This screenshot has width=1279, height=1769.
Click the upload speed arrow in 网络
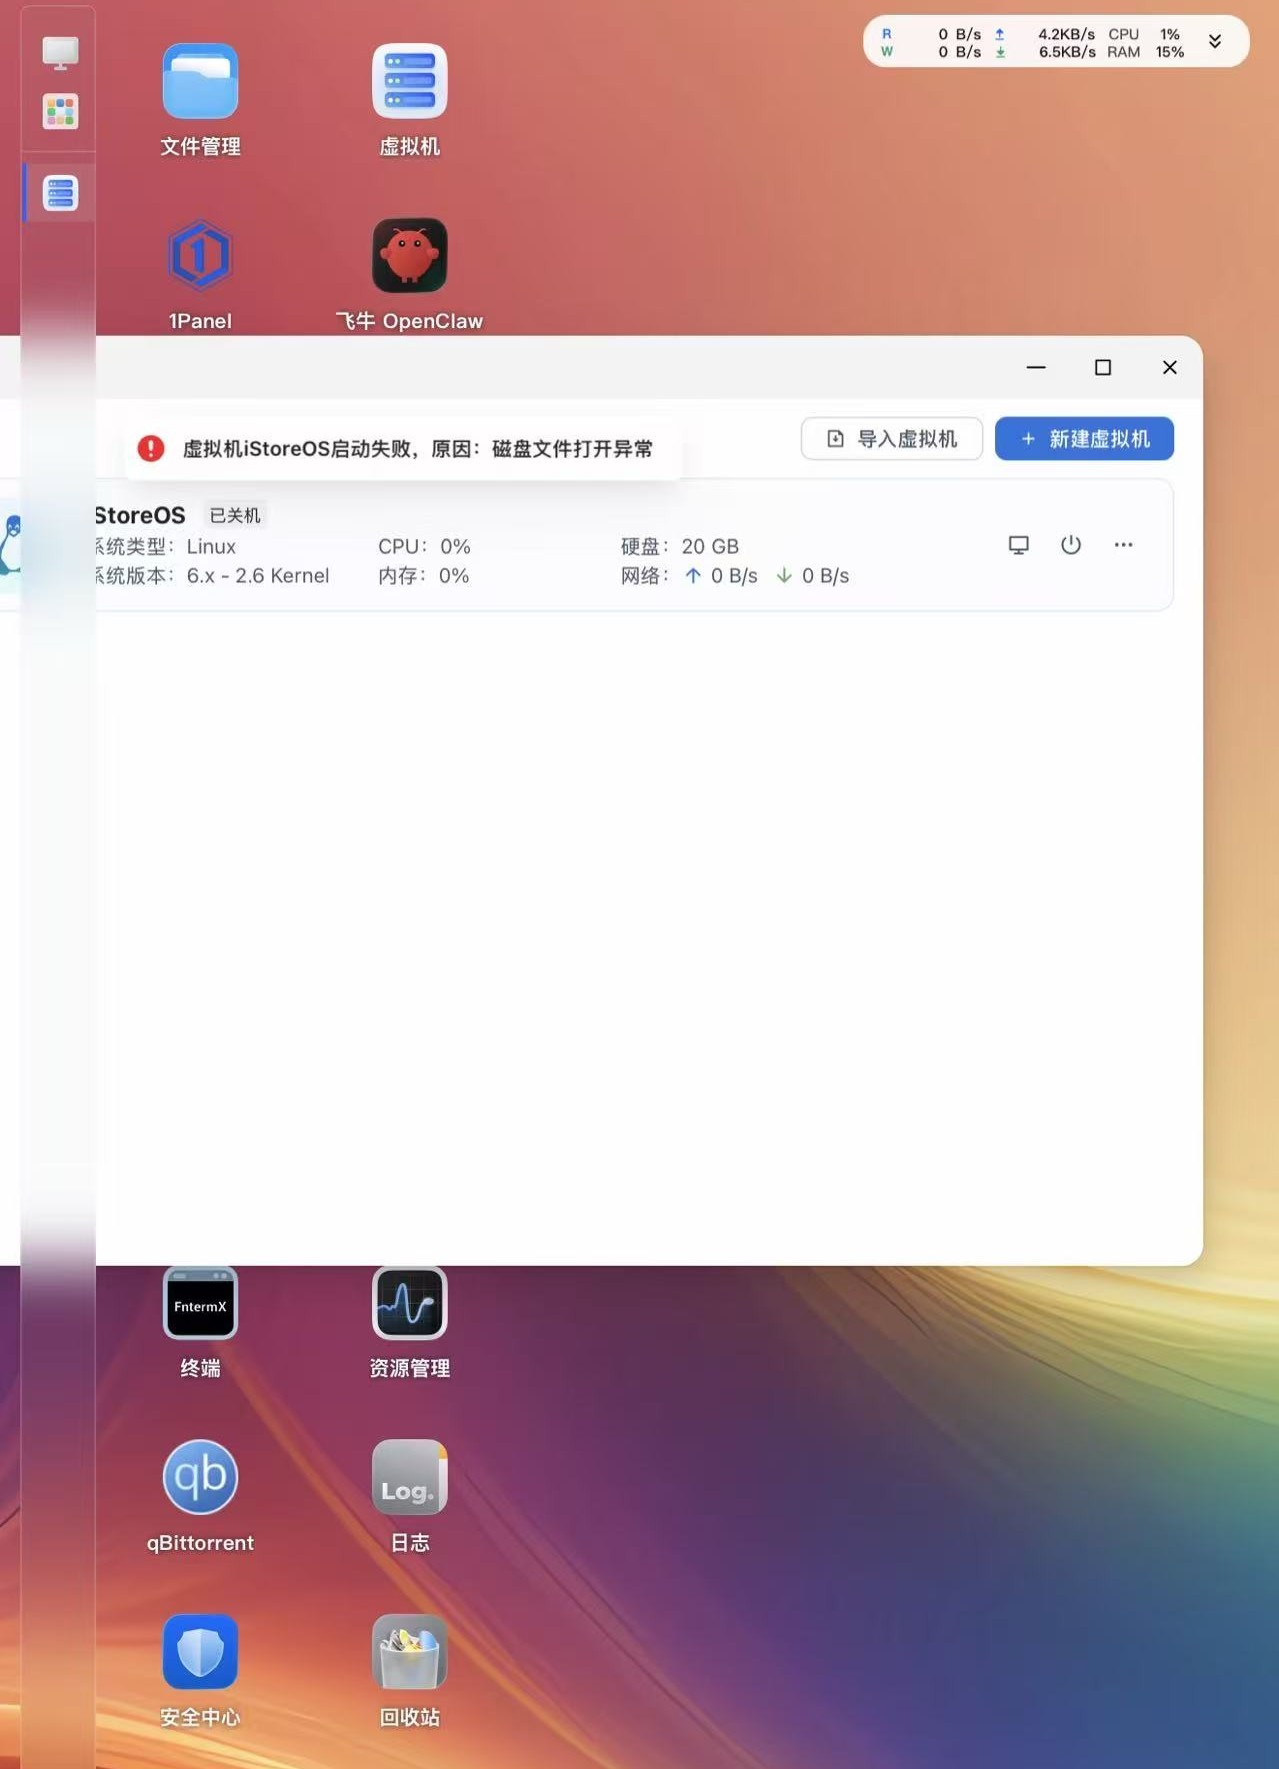pyautogui.click(x=693, y=575)
